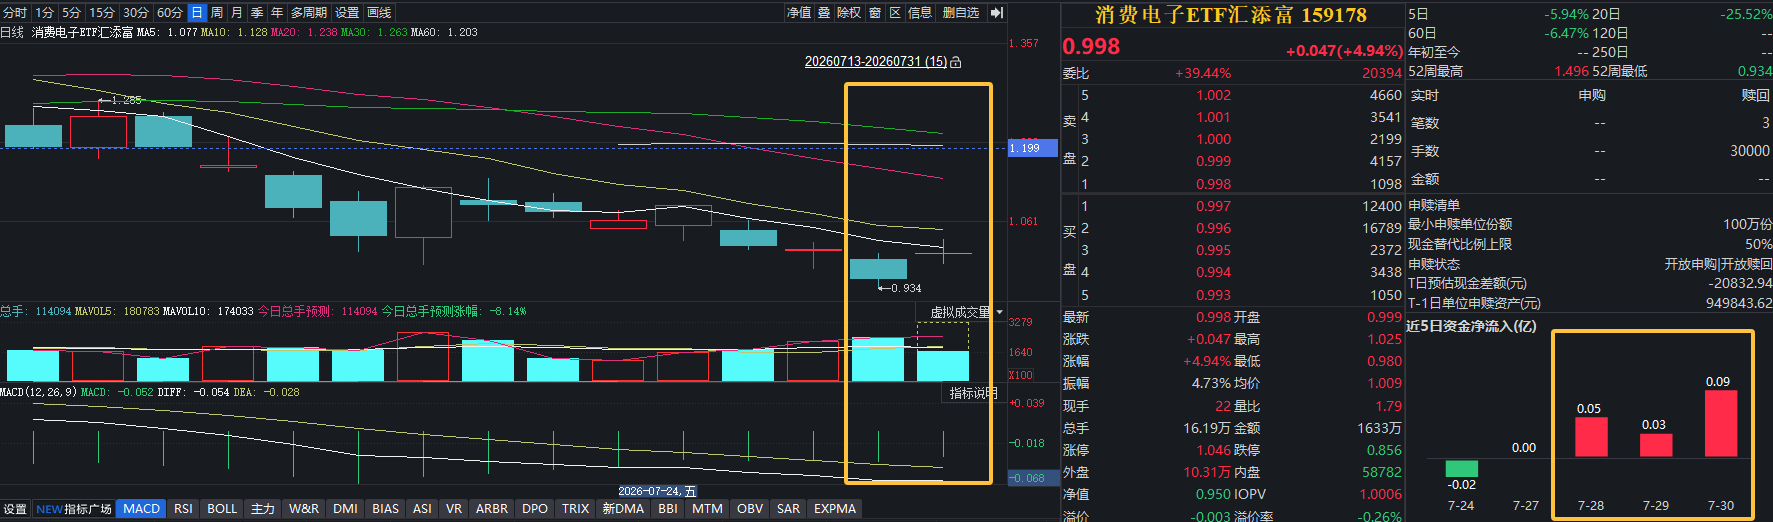Select the 60分 period tab
This screenshot has width=1773, height=522.
[170, 13]
